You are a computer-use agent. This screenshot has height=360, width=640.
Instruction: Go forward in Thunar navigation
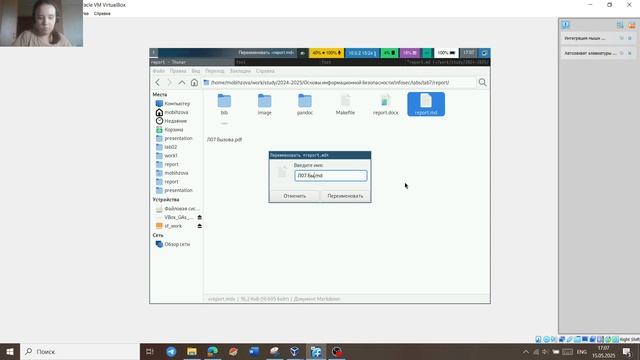click(170, 82)
